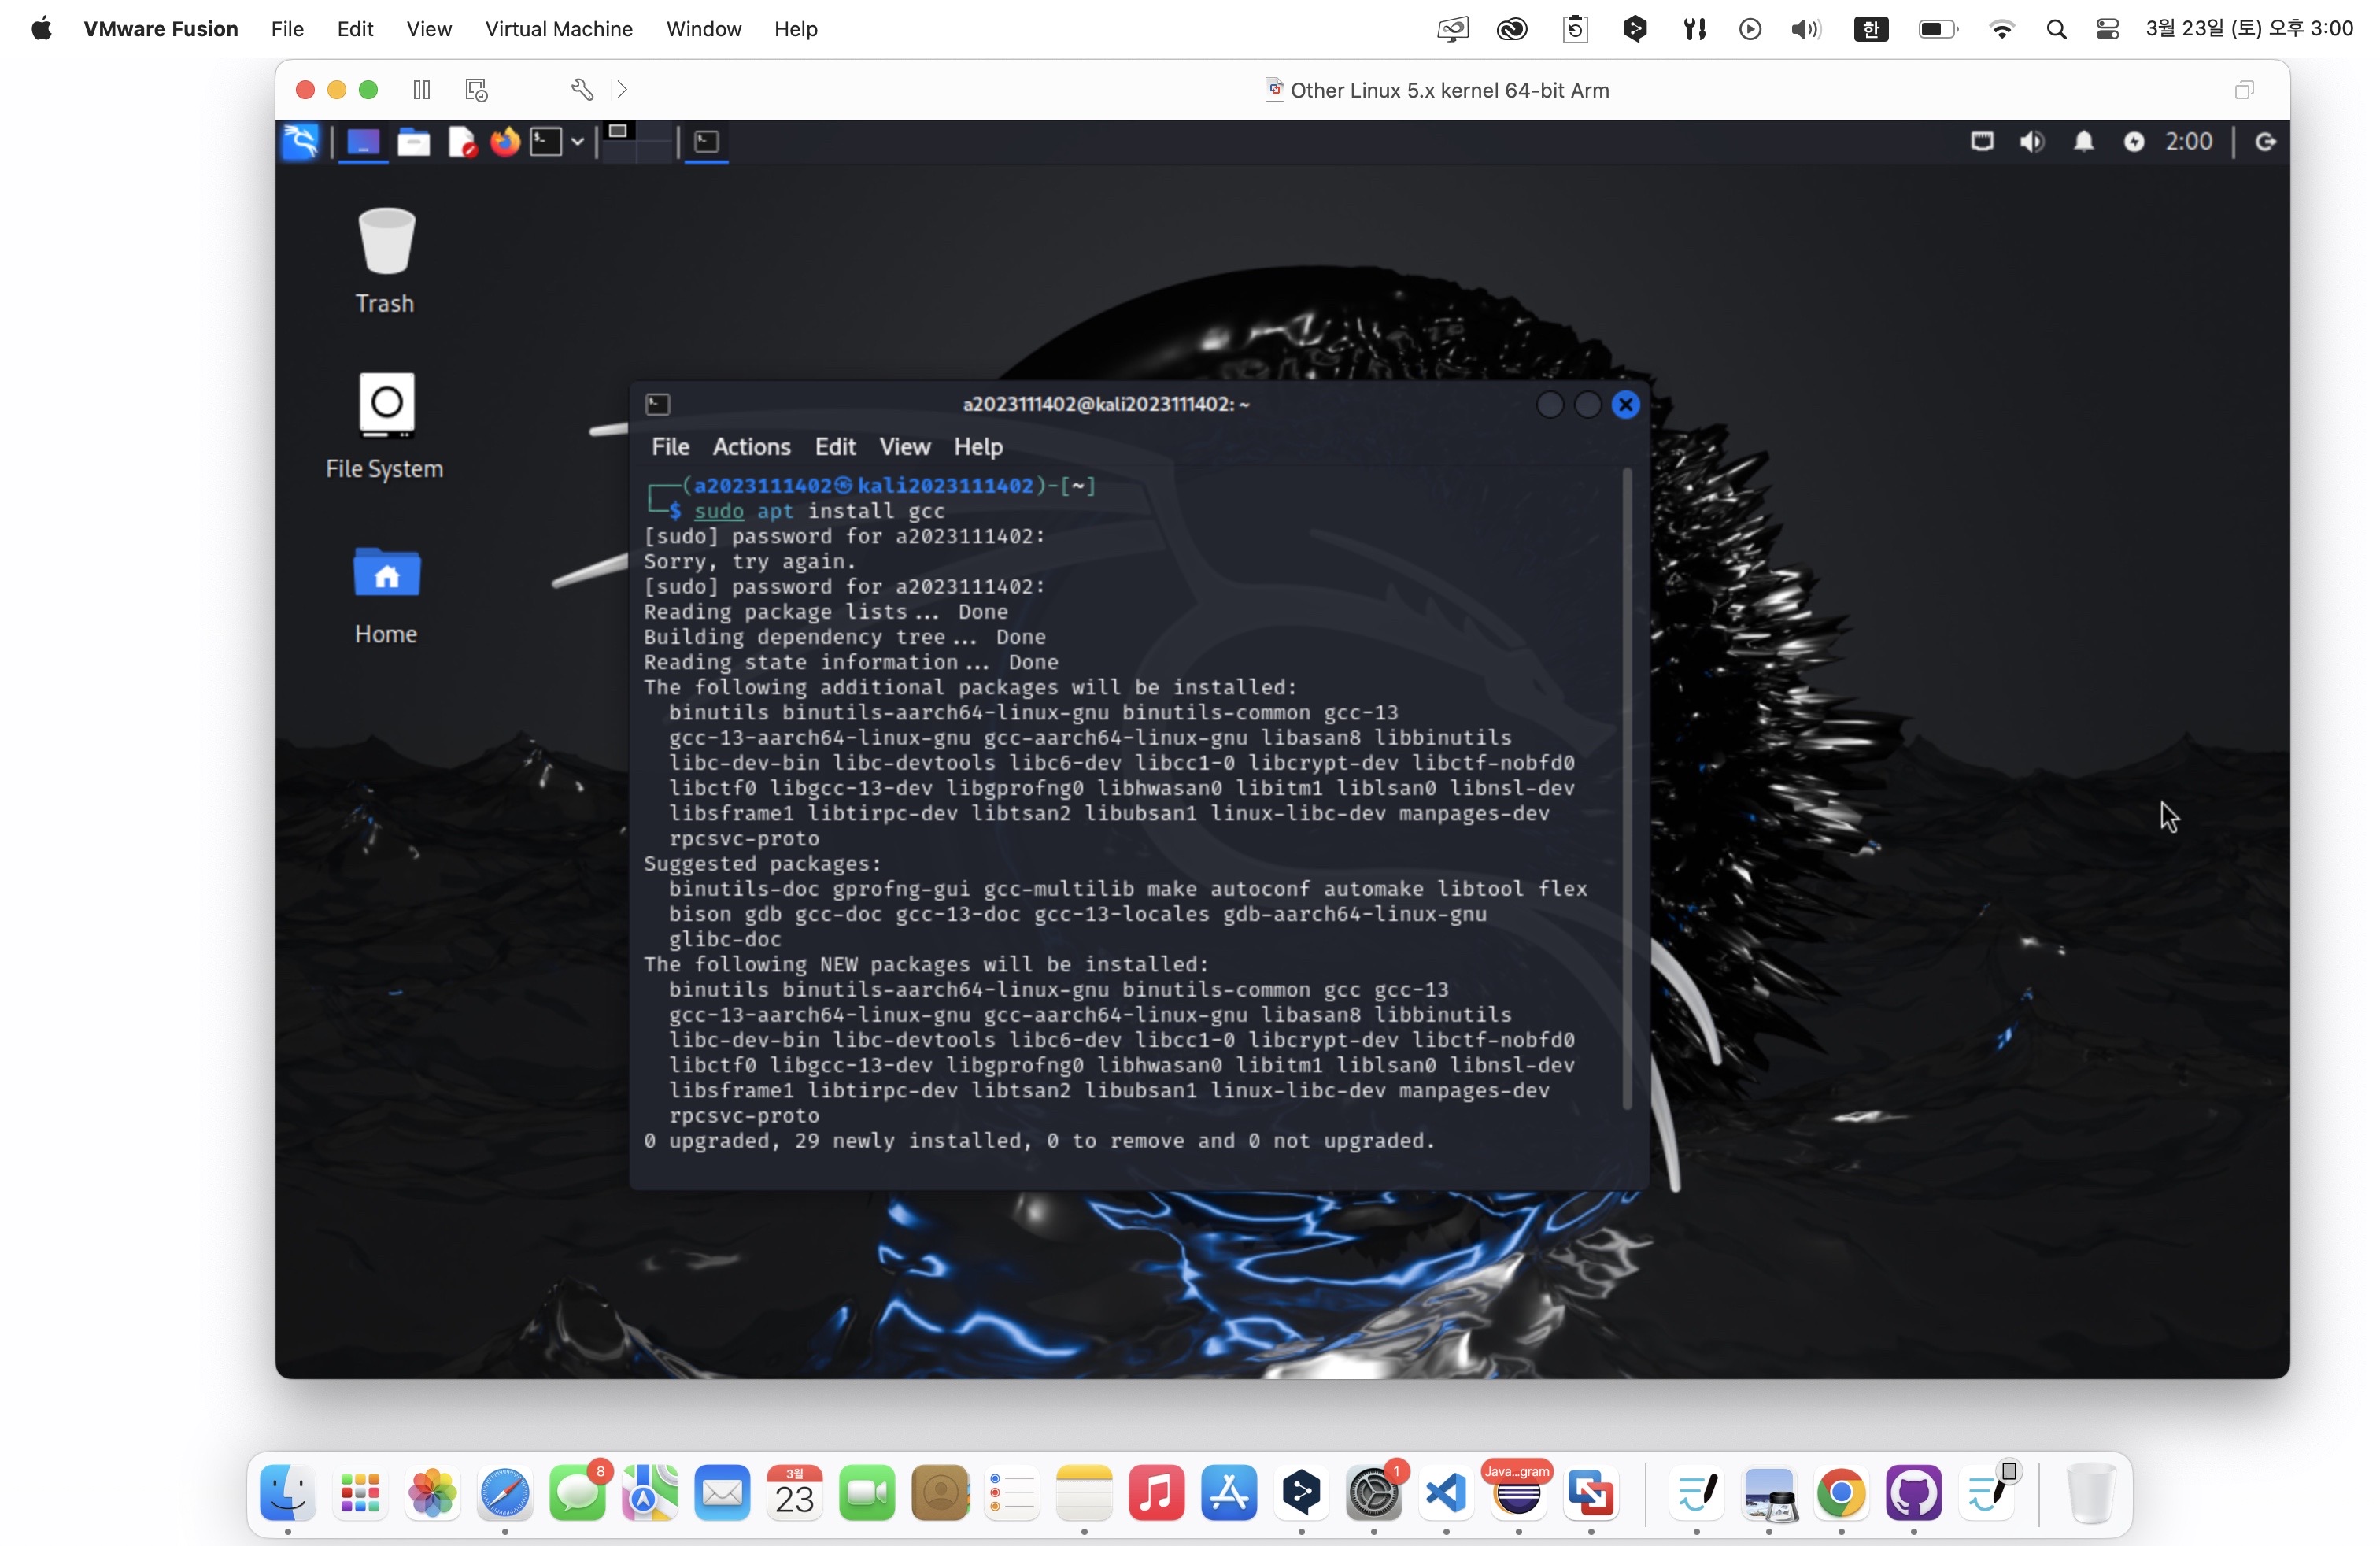Open the Kali applications menu icon

point(300,142)
